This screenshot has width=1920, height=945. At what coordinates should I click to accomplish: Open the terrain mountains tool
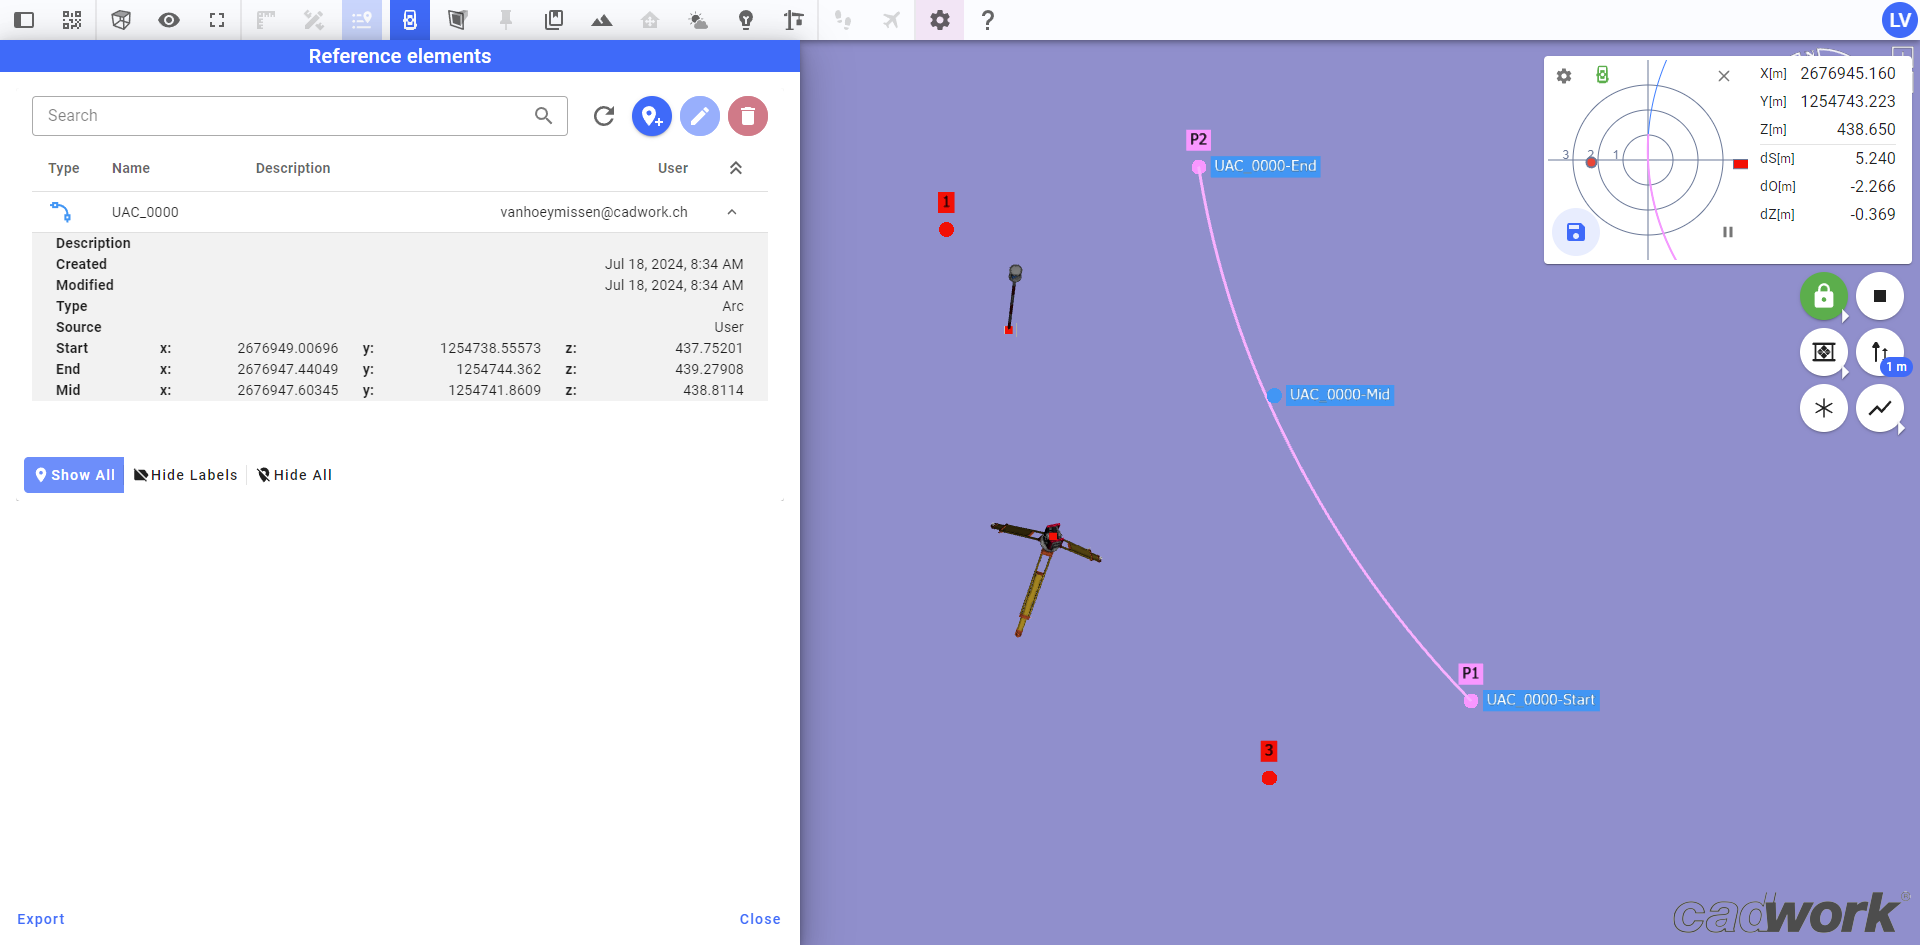tap(602, 20)
